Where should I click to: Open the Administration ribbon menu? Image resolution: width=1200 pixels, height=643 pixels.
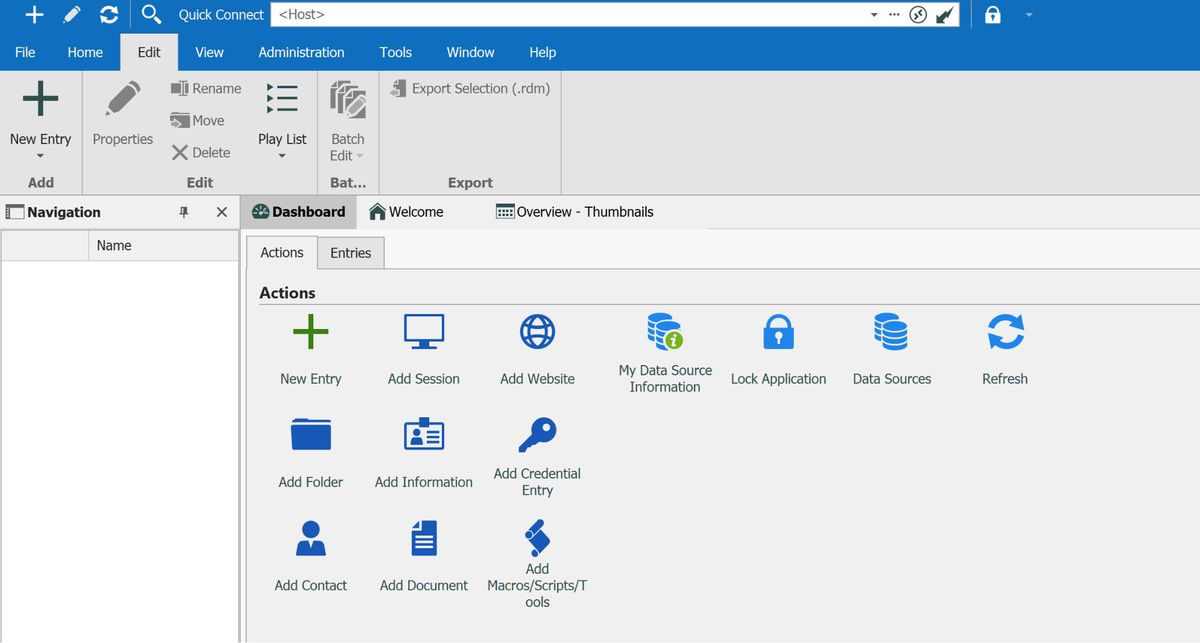point(301,52)
